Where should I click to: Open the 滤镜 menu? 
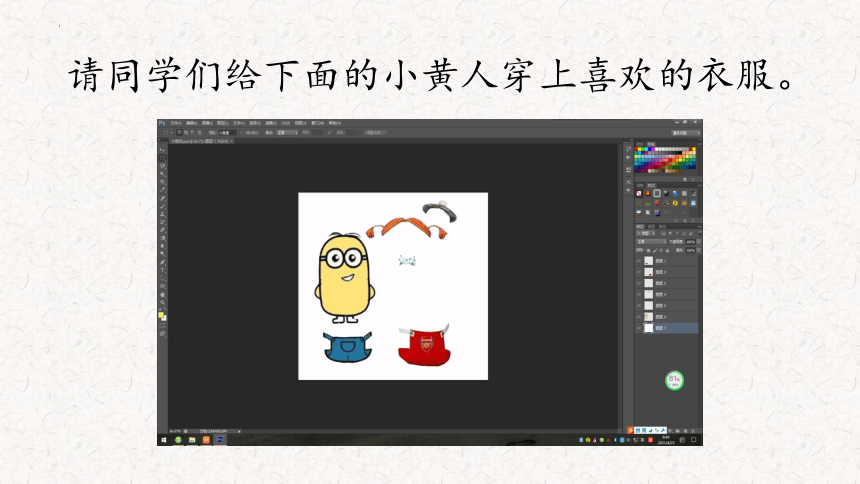click(270, 123)
